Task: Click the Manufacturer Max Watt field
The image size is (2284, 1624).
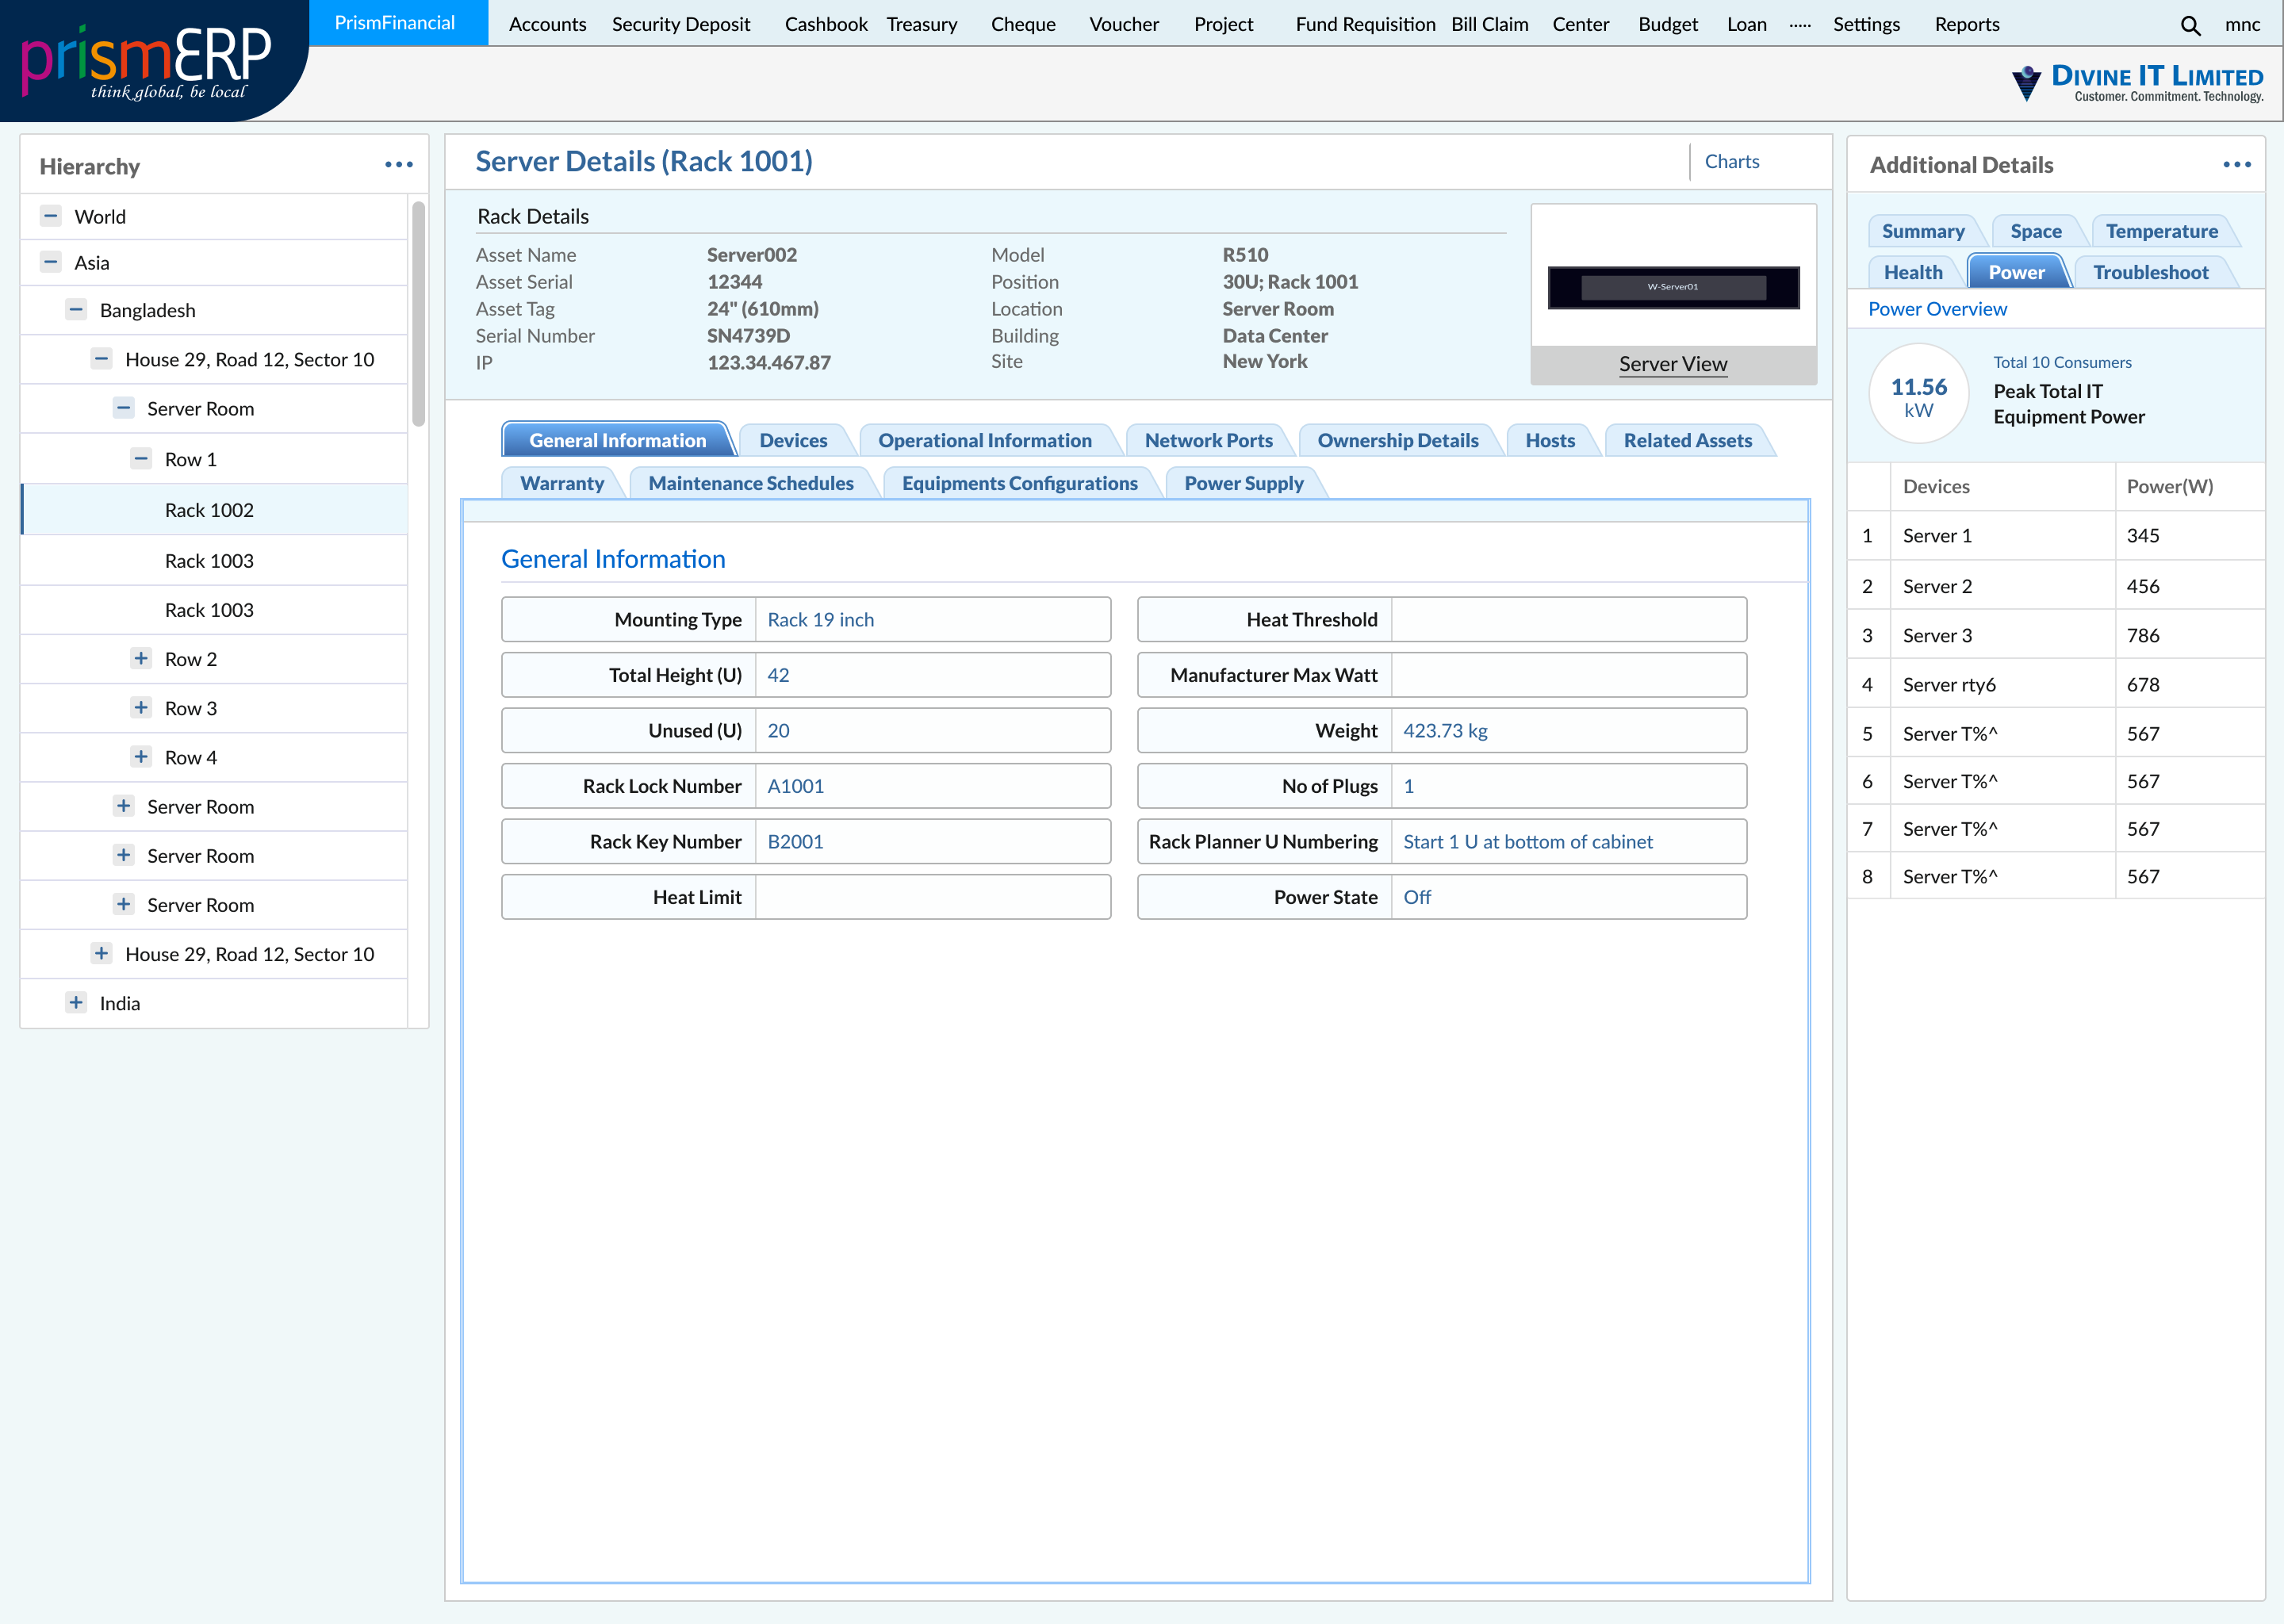Action: coord(1568,675)
